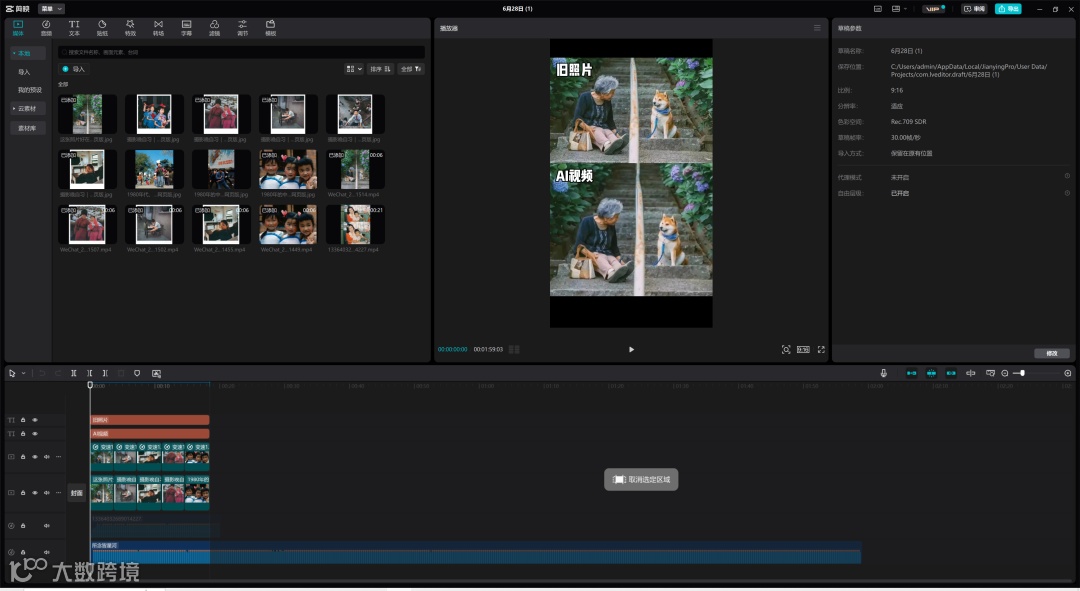Open the 特效 effects tab
Image resolution: width=1080 pixels, height=591 pixels.
(x=130, y=28)
